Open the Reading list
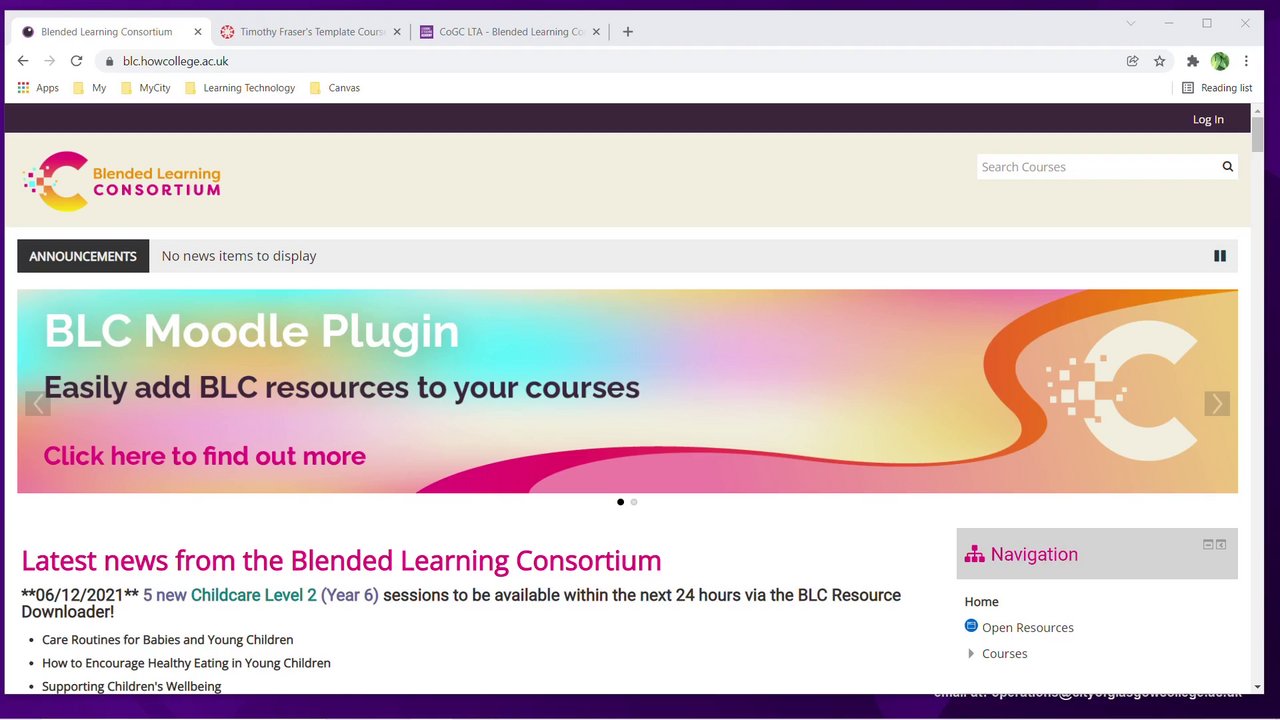1280x720 pixels. (x=1217, y=88)
